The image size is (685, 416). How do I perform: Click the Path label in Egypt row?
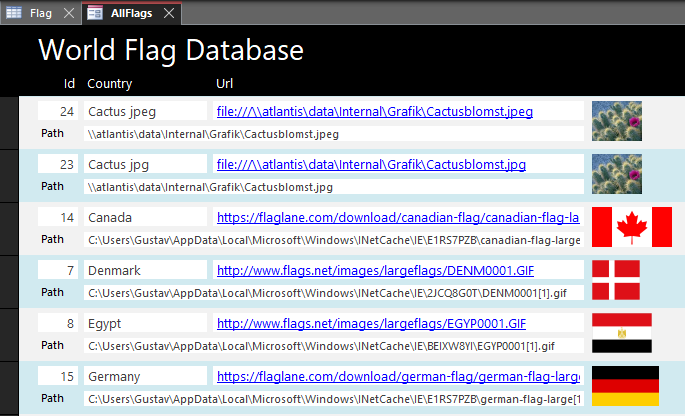(x=52, y=345)
